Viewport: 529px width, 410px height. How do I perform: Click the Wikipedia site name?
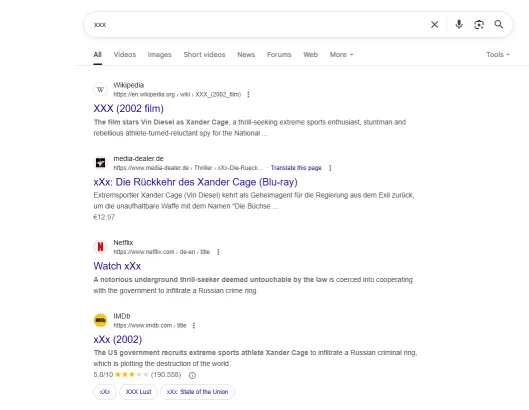coord(129,85)
